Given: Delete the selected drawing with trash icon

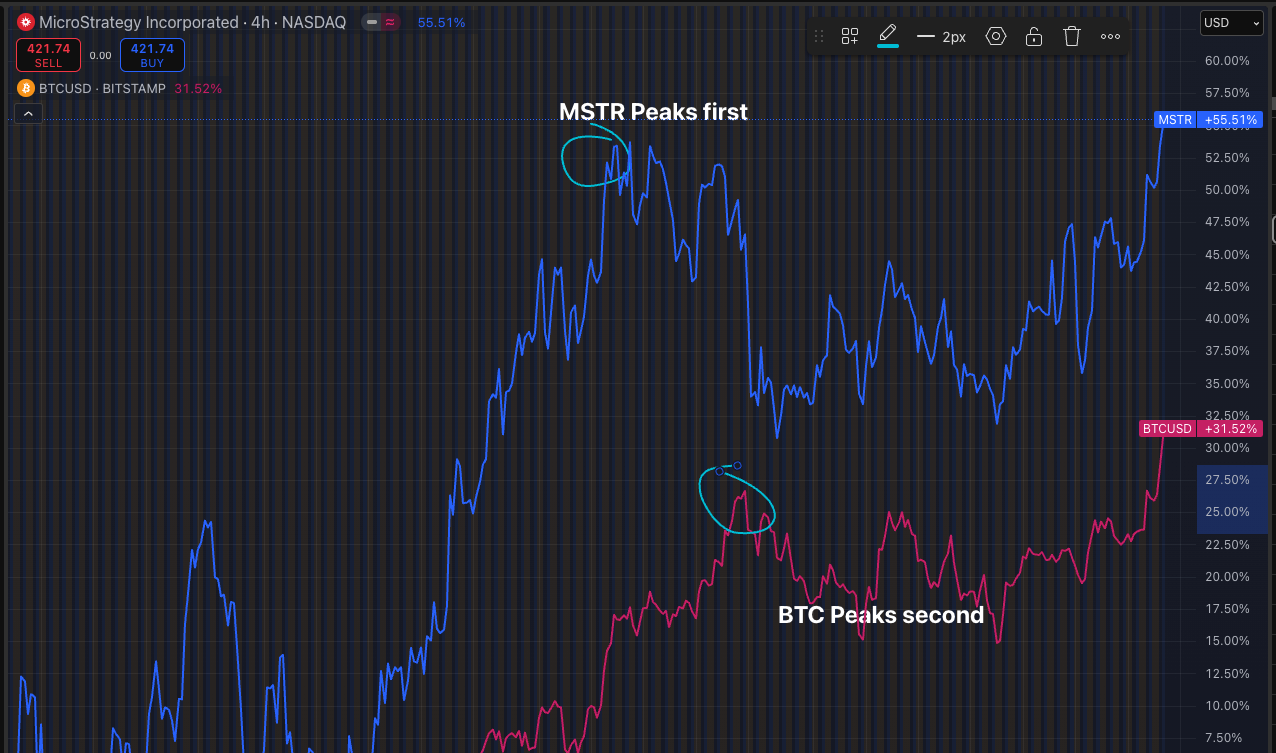Looking at the screenshot, I should pos(1072,37).
